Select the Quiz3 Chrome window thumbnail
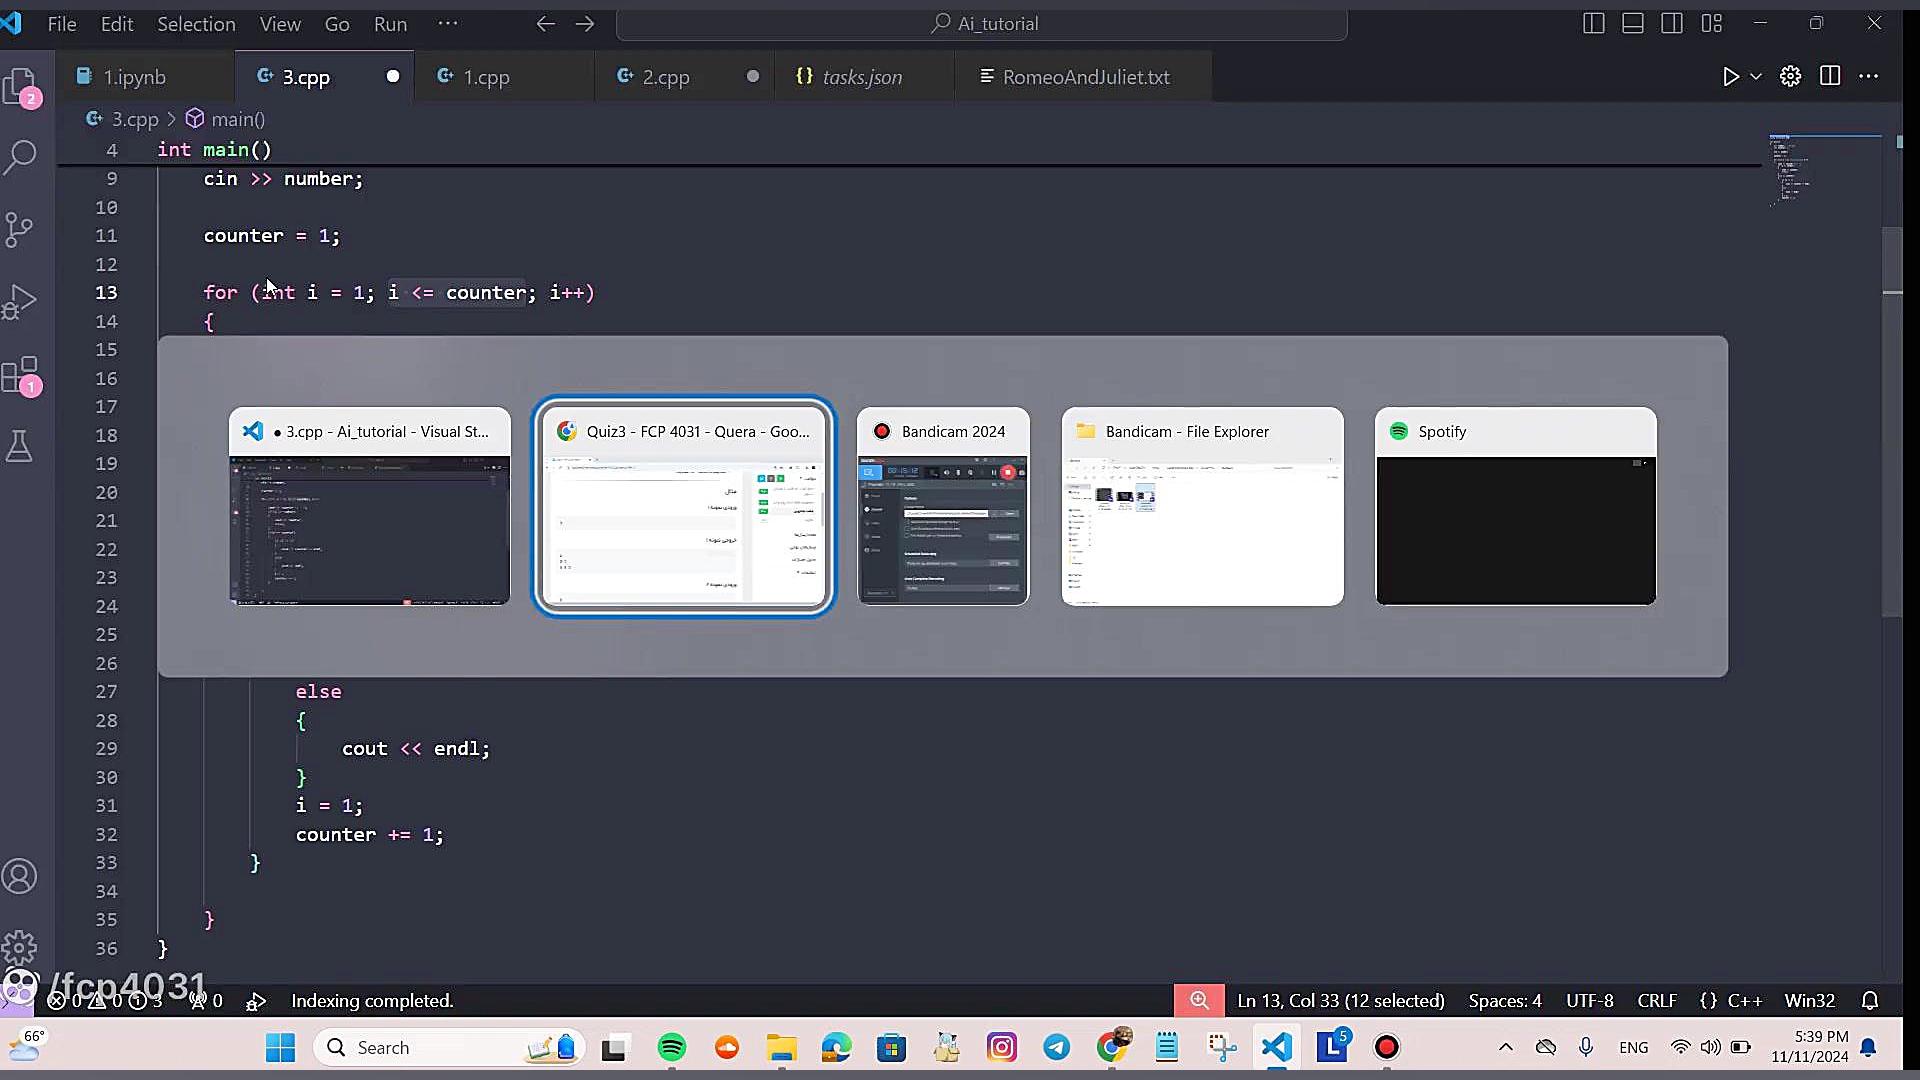Viewport: 1920px width, 1080px height. click(684, 507)
